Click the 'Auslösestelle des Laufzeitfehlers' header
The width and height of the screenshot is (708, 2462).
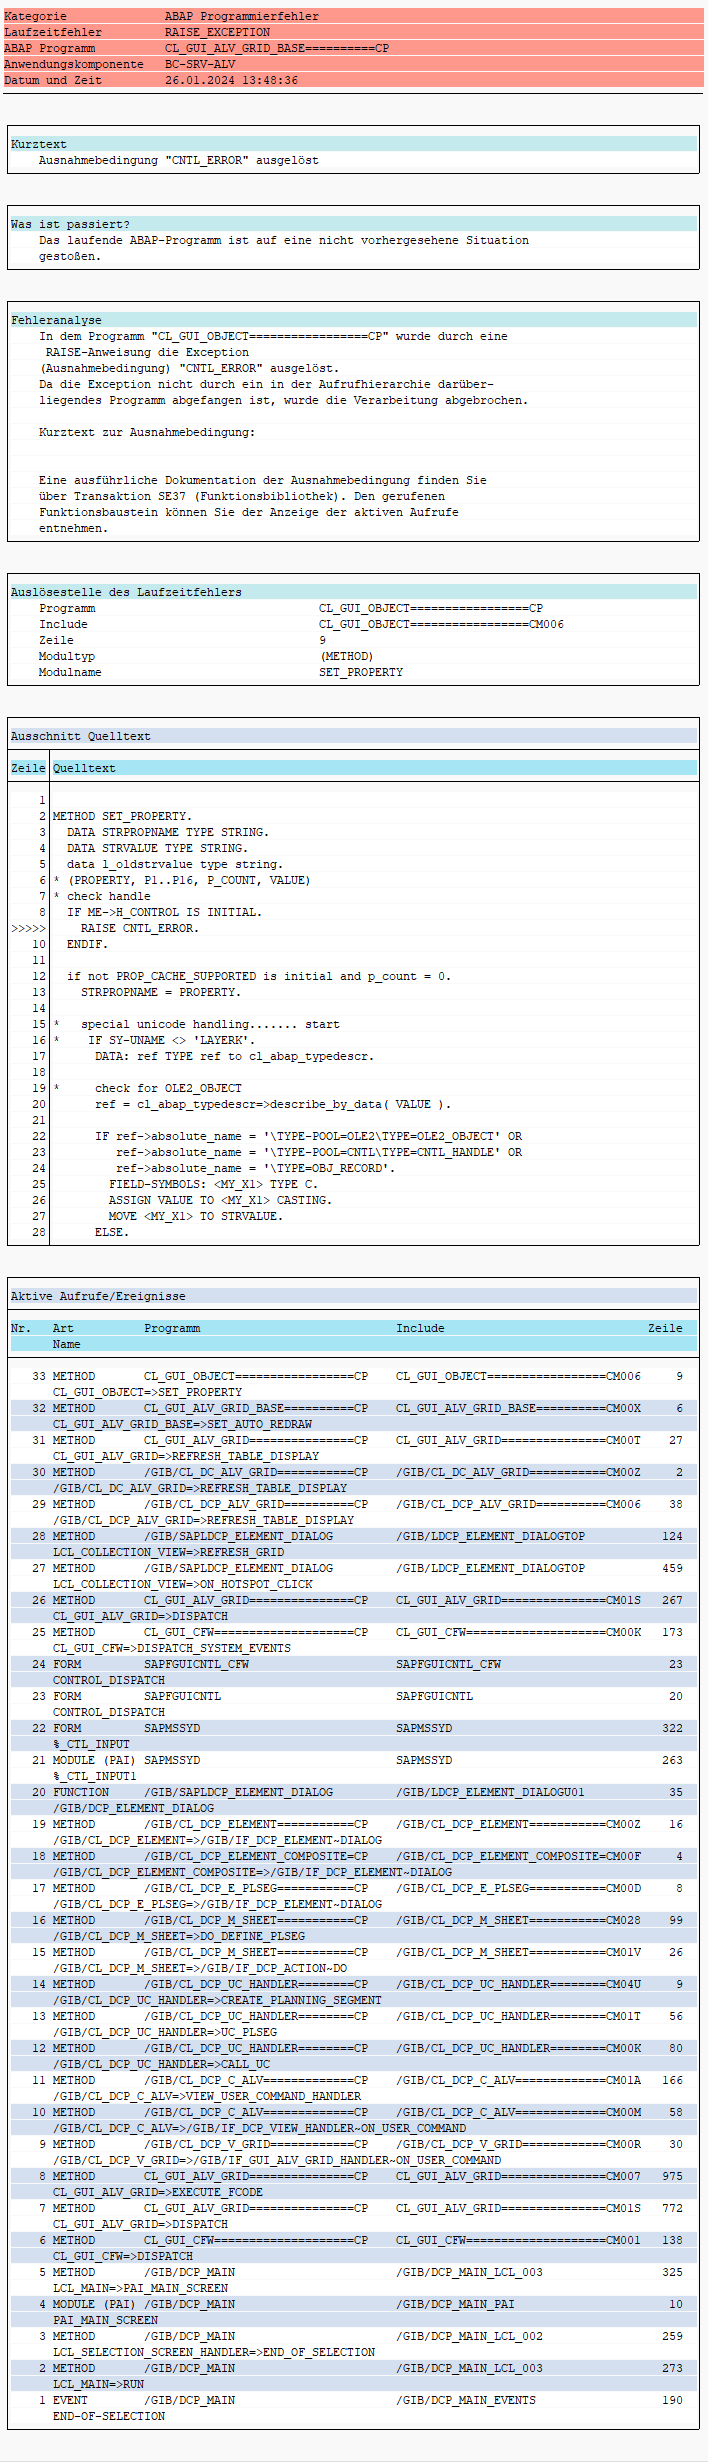(x=126, y=592)
